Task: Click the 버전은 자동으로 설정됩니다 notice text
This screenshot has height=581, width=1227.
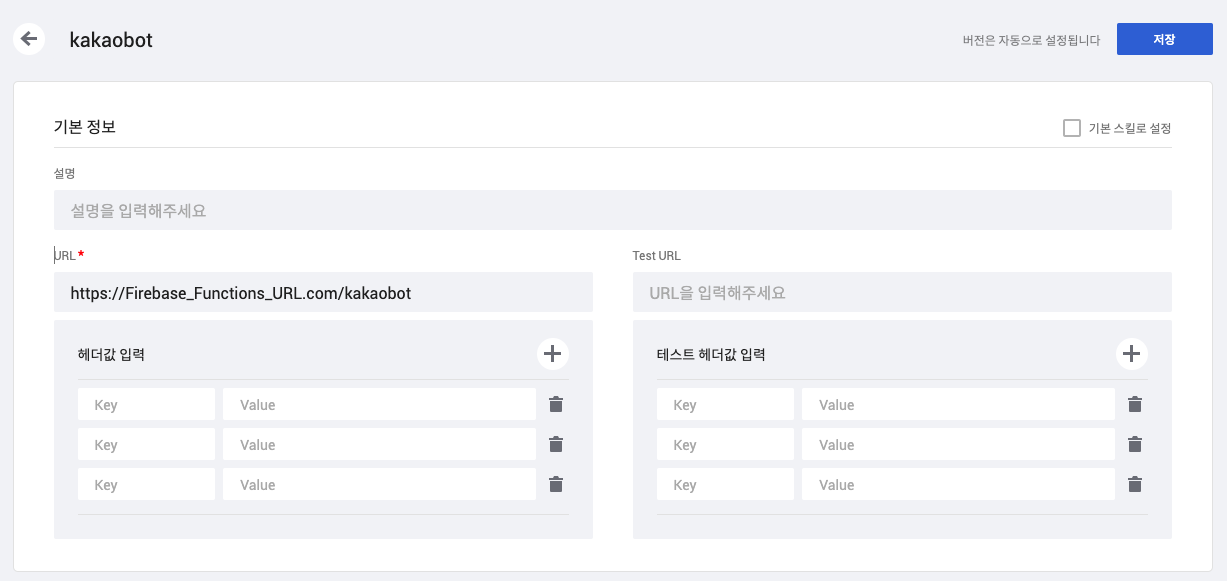Action: (x=1031, y=40)
